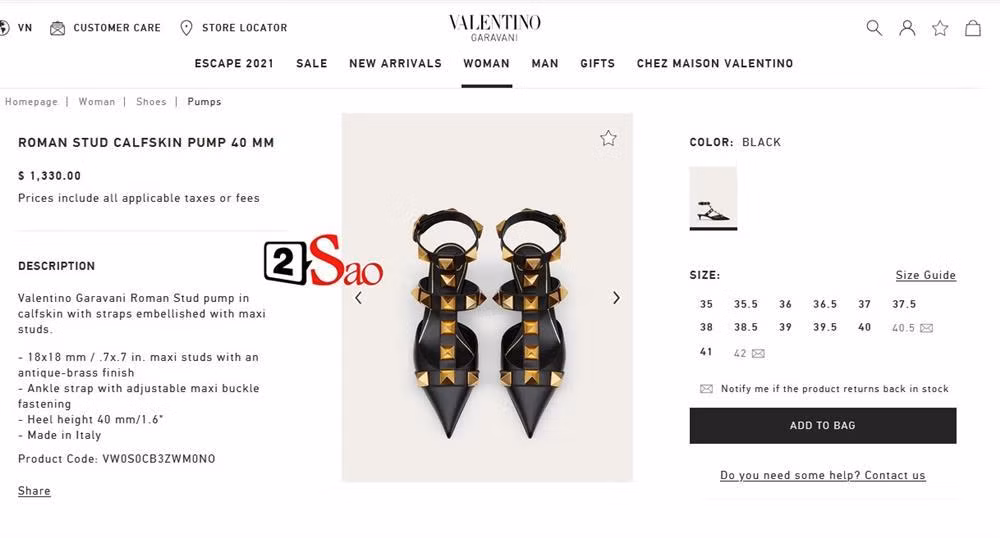The width and height of the screenshot is (1000, 538).
Task: Select the black color shoe swatch
Action: [x=713, y=198]
